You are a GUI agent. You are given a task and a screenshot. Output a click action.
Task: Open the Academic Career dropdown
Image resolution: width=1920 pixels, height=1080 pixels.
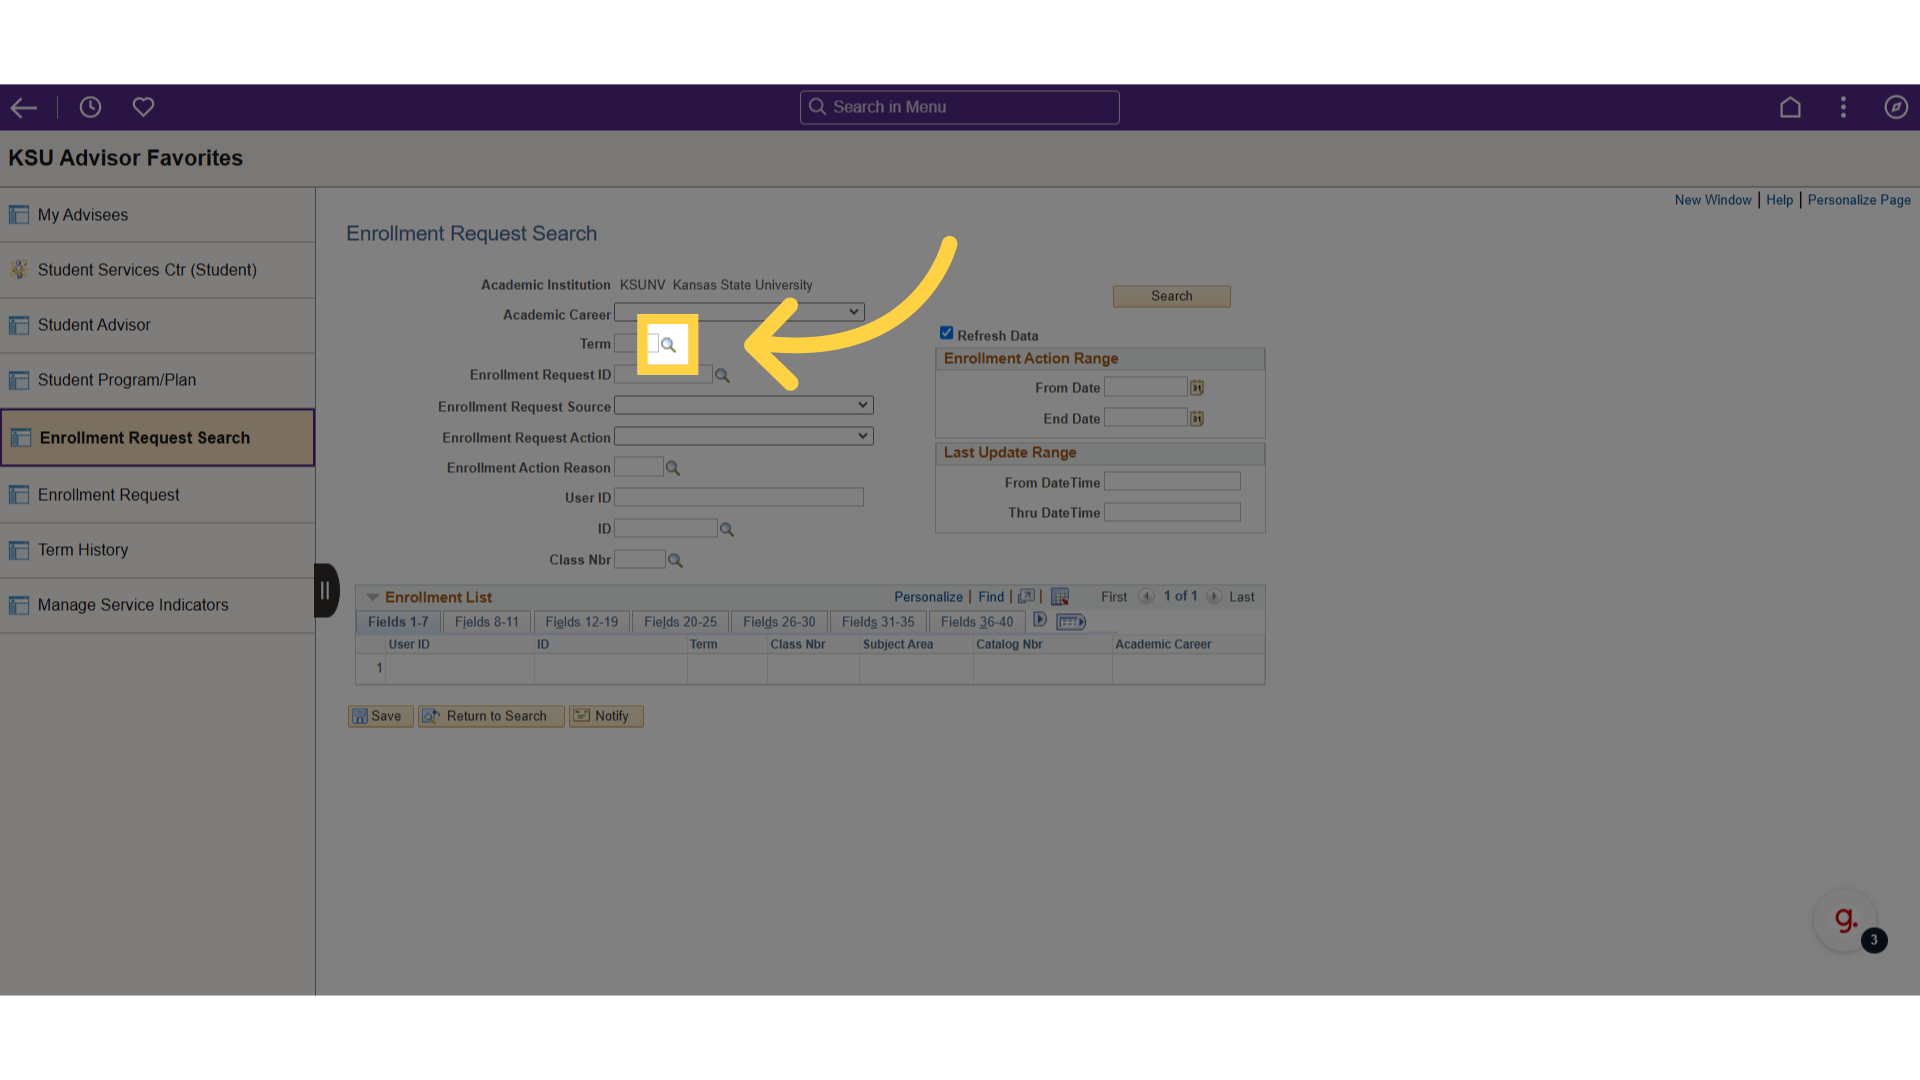[x=739, y=313]
